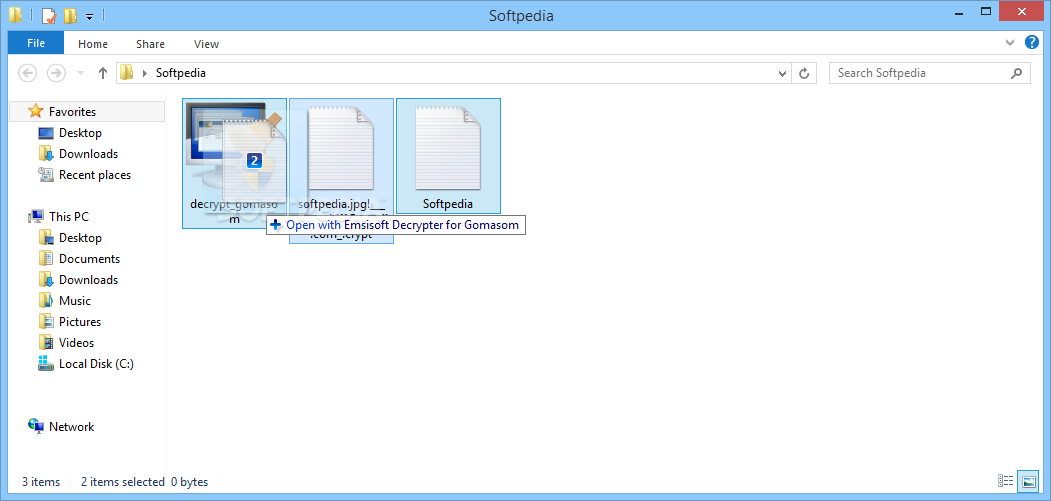The width and height of the screenshot is (1051, 501).
Task: Switch to large thumbnails view icon
Action: click(x=1028, y=481)
